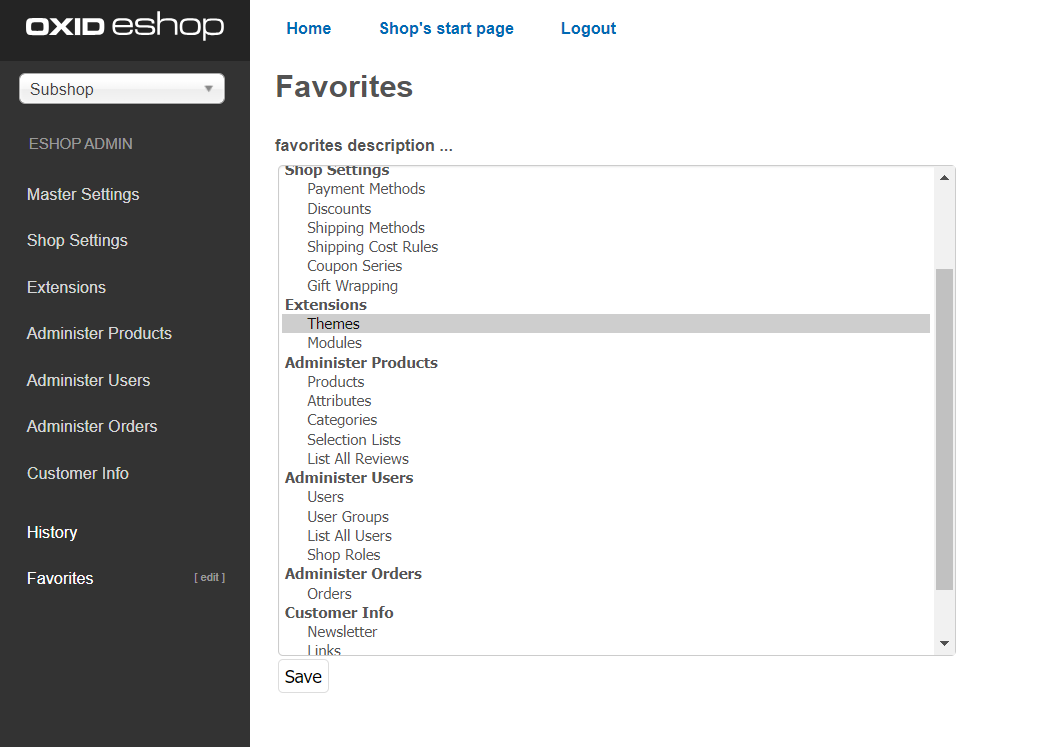
Task: Choose Shipping Cost Rules option in list
Action: 372,247
